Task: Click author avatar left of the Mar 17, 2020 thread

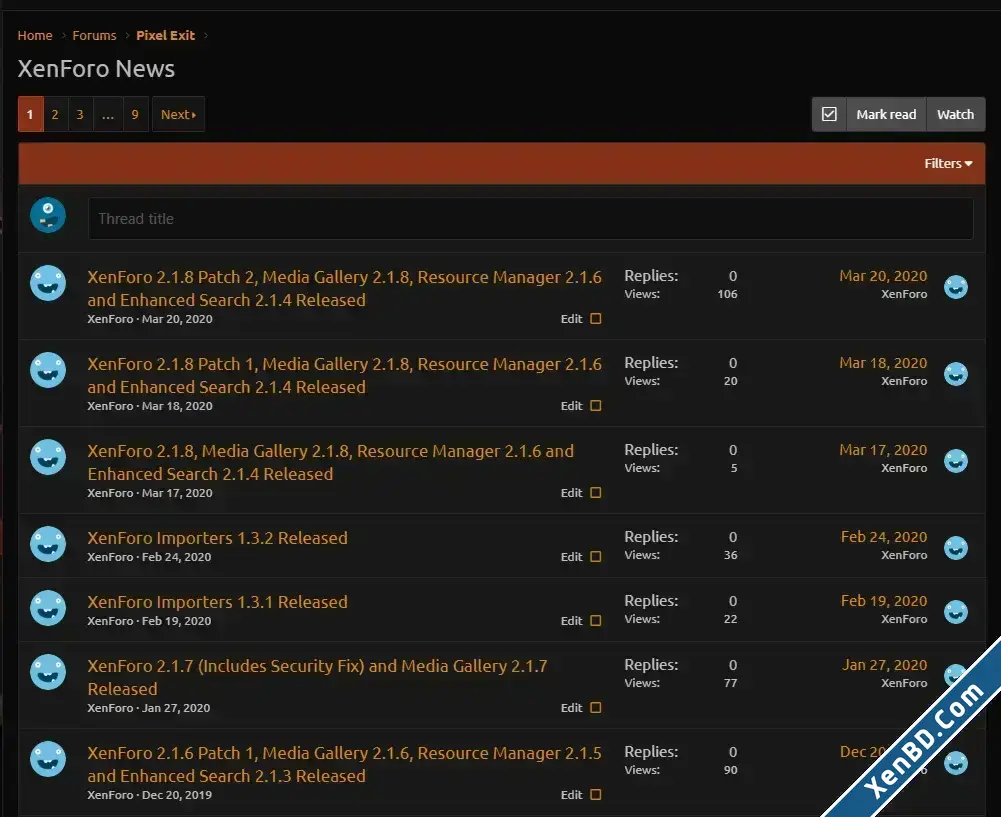Action: pyautogui.click(x=48, y=456)
